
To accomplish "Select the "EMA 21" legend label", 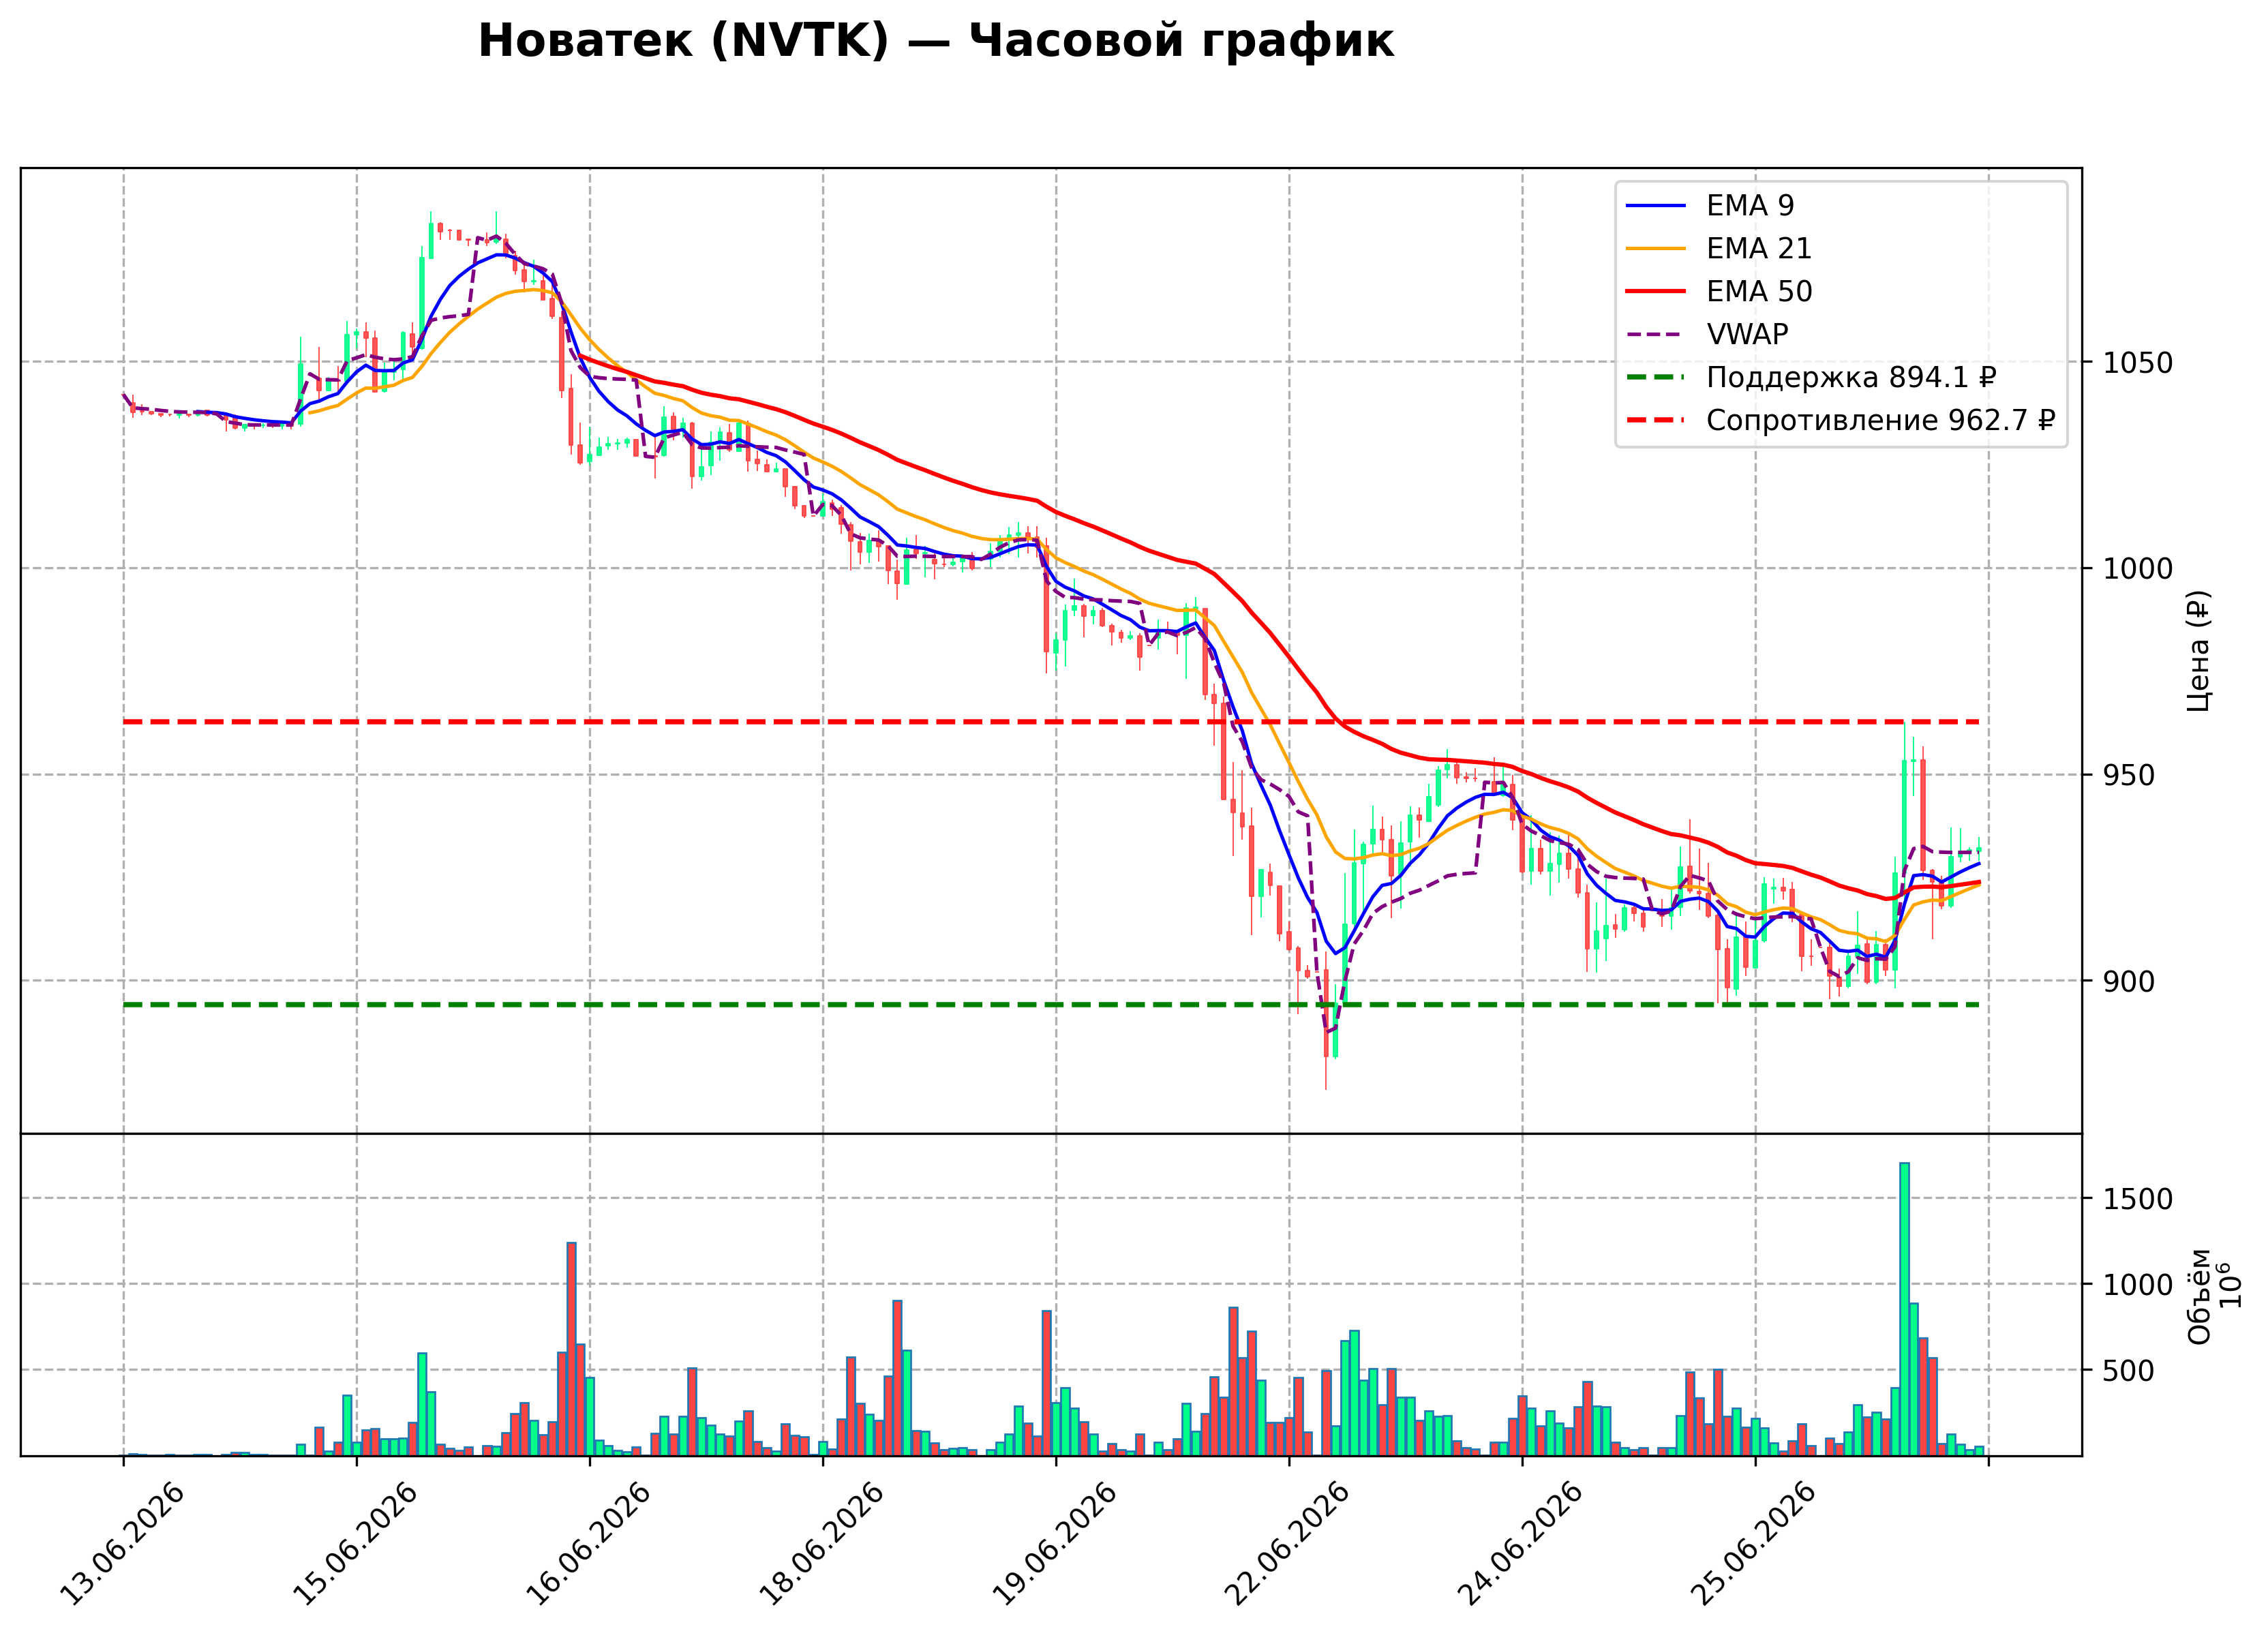I will 1759,248.
